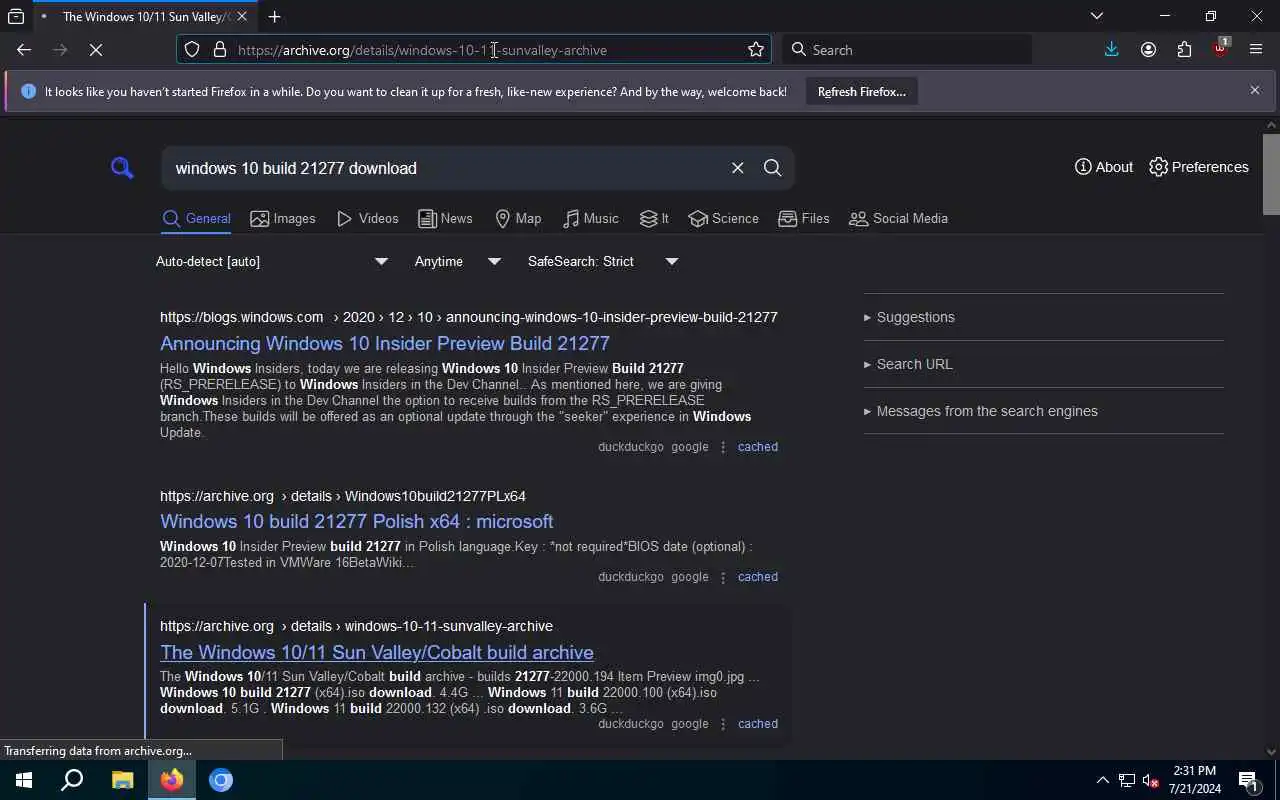1280x800 pixels.
Task: Click the Refresh Firefox button
Action: [x=861, y=91]
